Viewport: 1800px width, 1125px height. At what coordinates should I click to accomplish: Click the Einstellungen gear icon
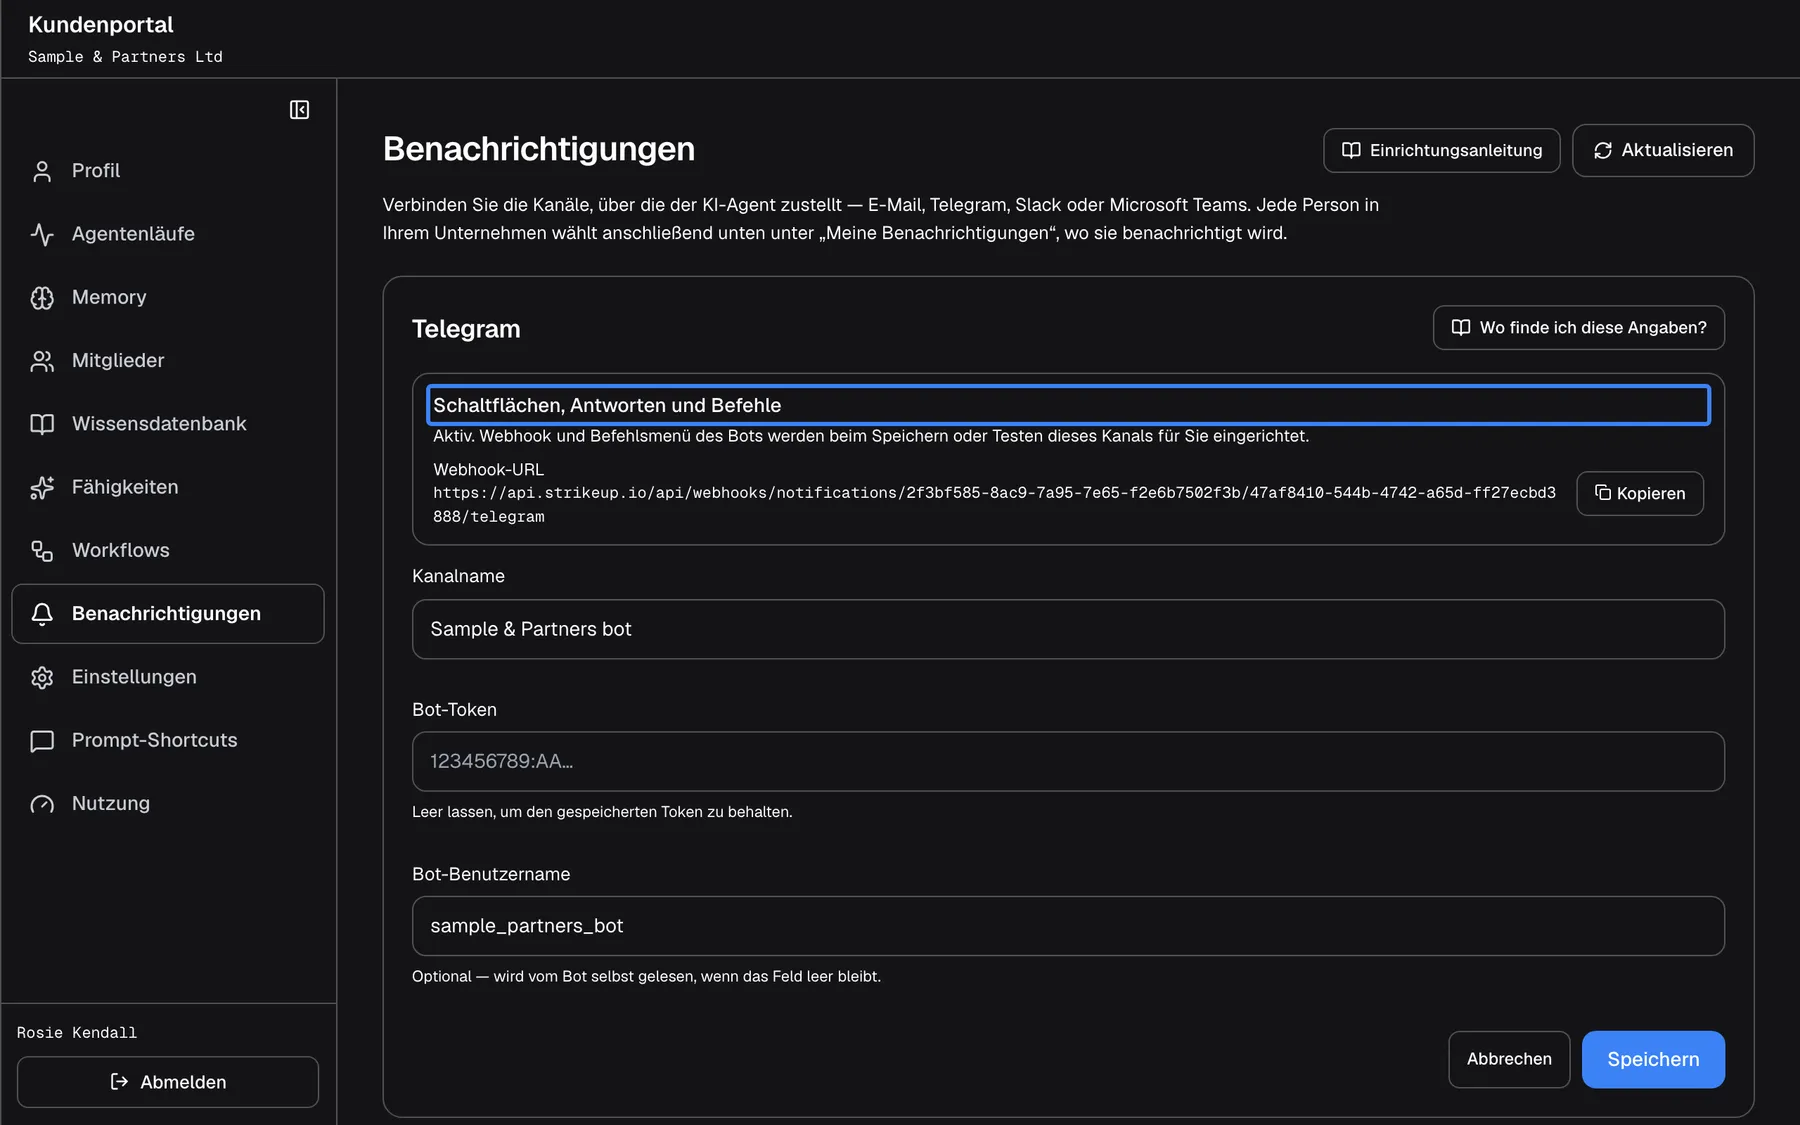pyautogui.click(x=42, y=677)
